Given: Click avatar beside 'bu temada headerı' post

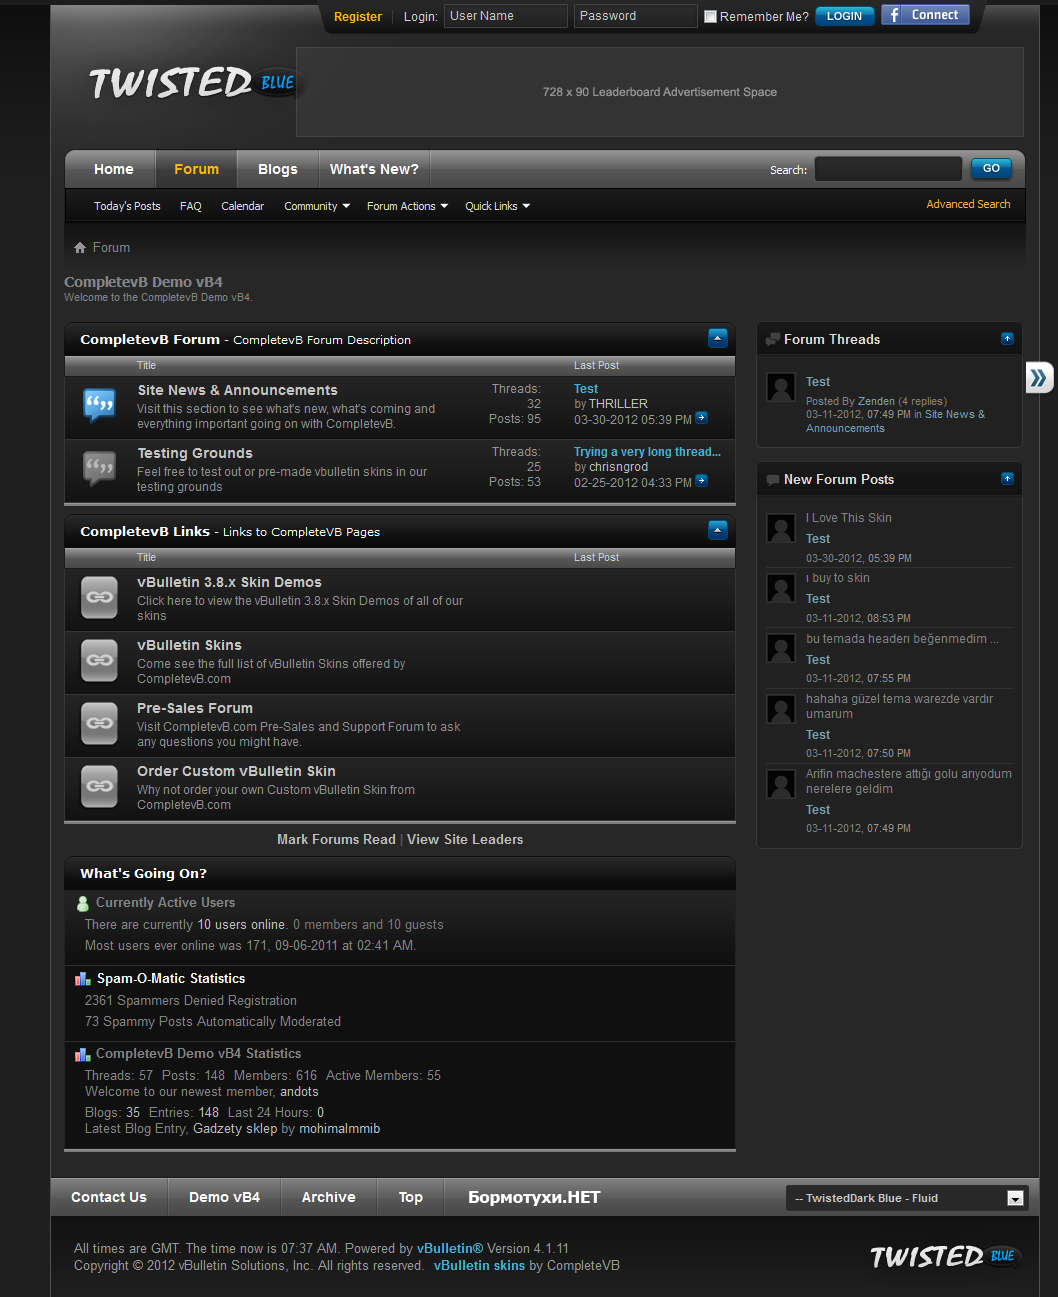Looking at the screenshot, I should pyautogui.click(x=781, y=648).
